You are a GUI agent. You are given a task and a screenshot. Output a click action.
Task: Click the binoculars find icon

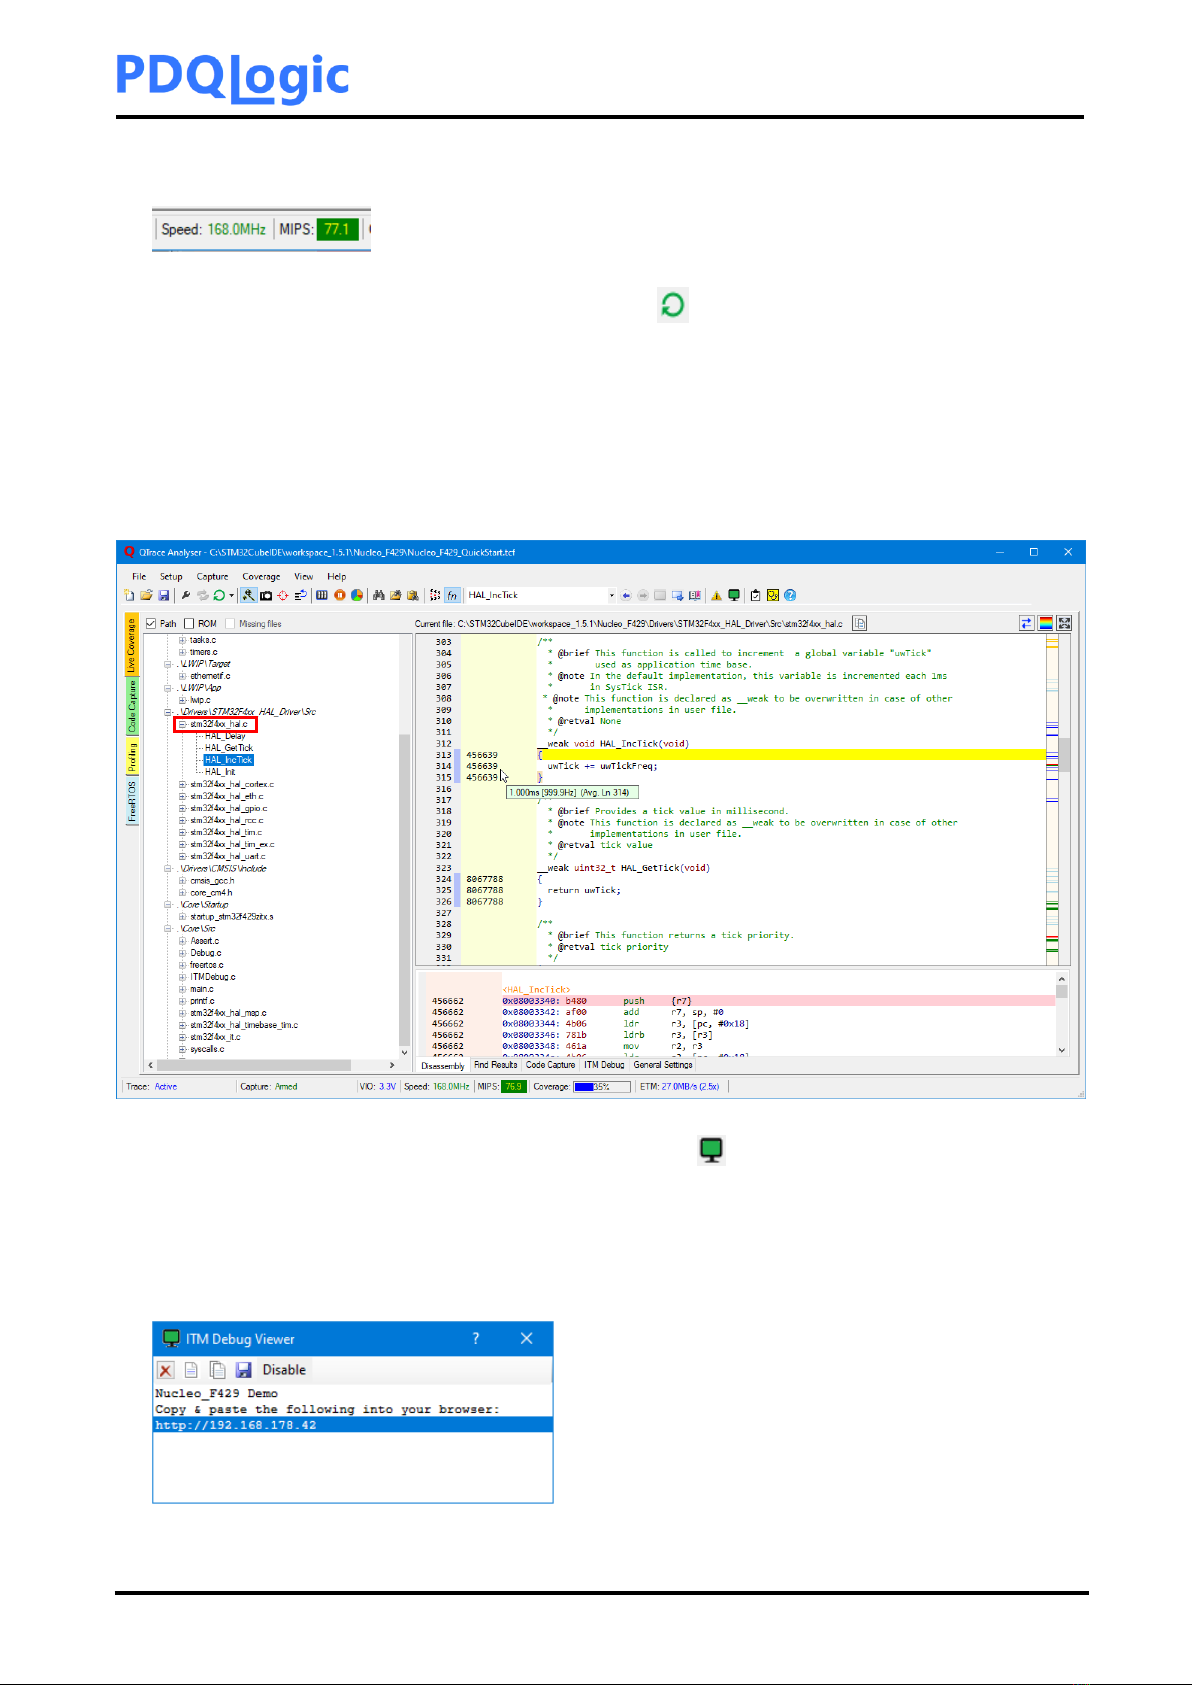point(379,595)
